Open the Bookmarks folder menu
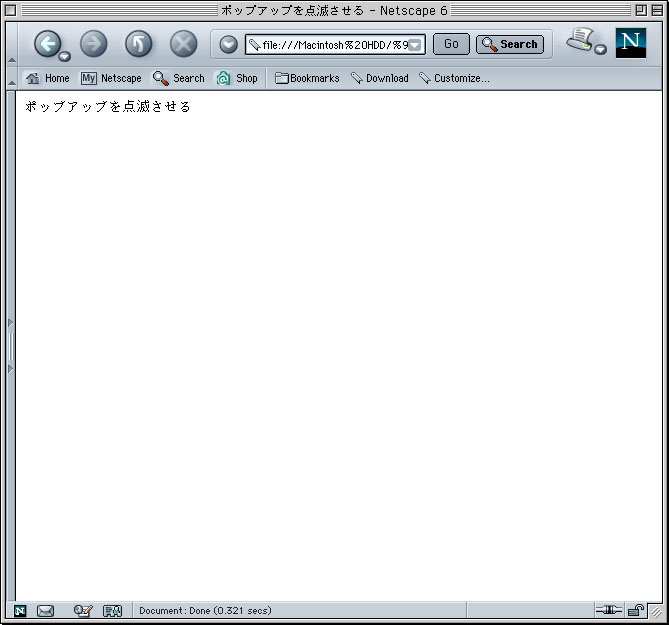 (307, 78)
